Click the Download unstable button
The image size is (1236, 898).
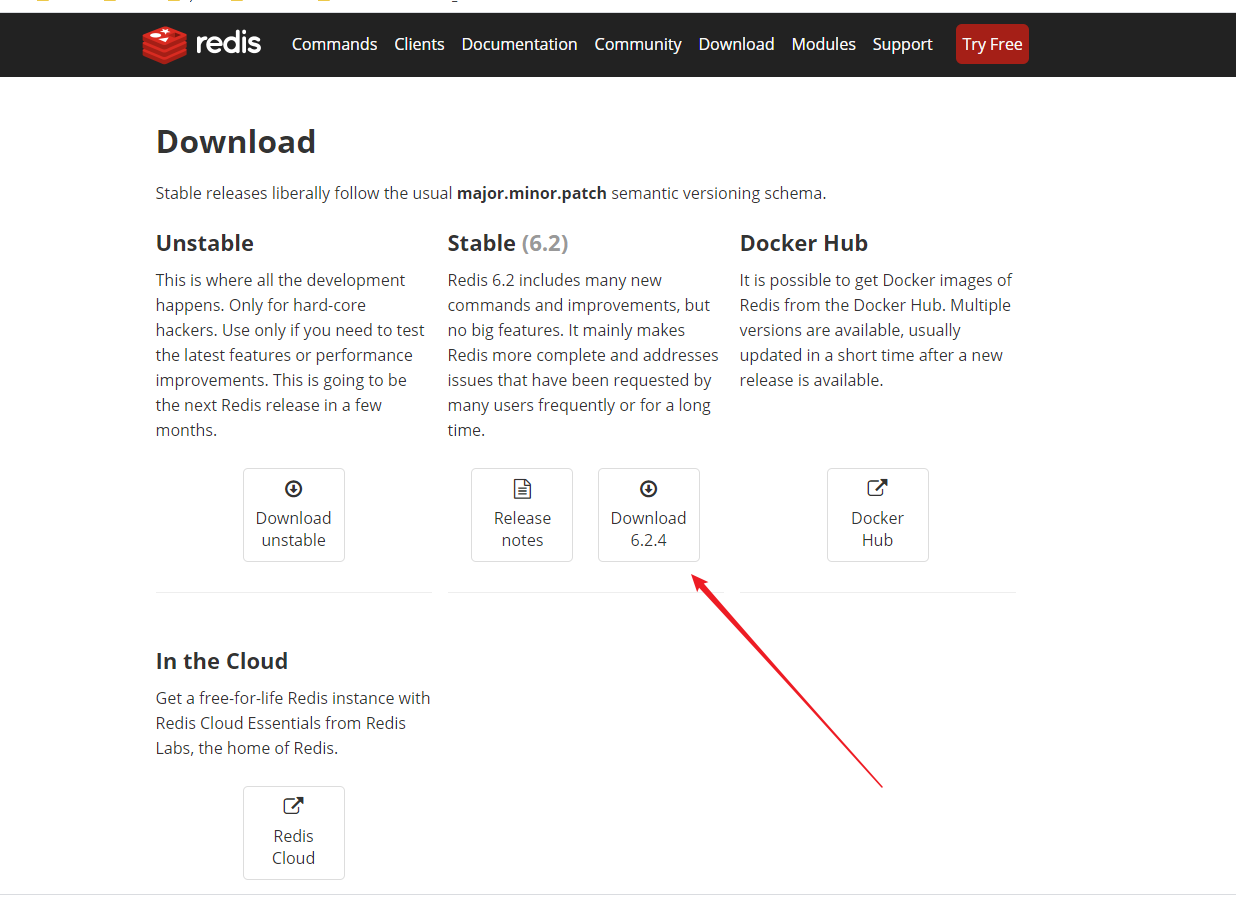click(294, 515)
